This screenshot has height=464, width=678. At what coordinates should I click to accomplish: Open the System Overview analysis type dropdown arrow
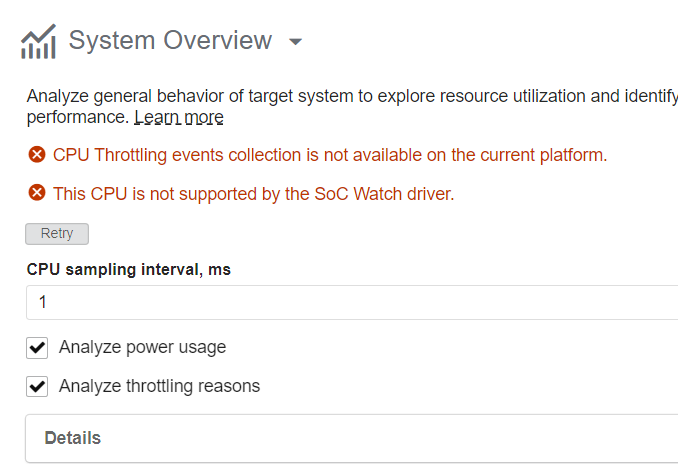tap(294, 42)
